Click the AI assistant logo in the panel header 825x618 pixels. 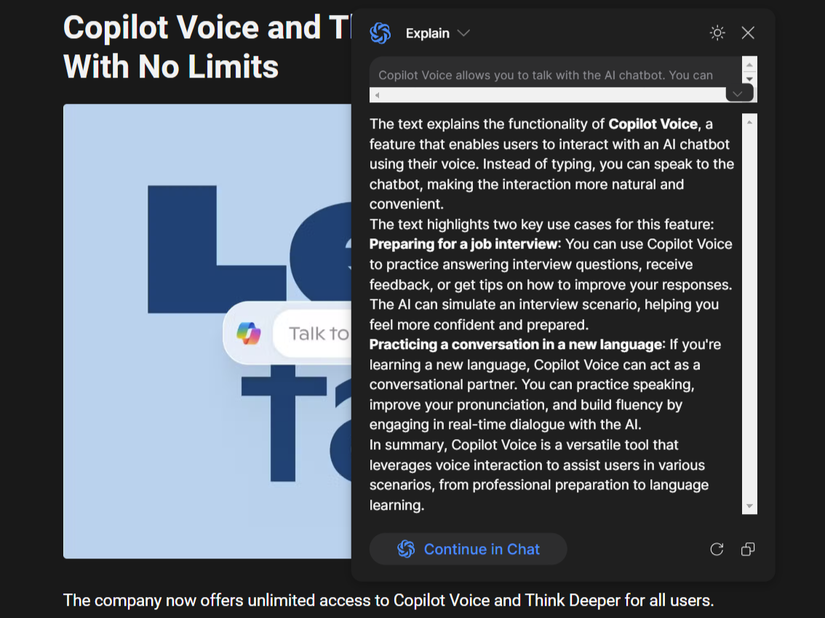tap(380, 33)
